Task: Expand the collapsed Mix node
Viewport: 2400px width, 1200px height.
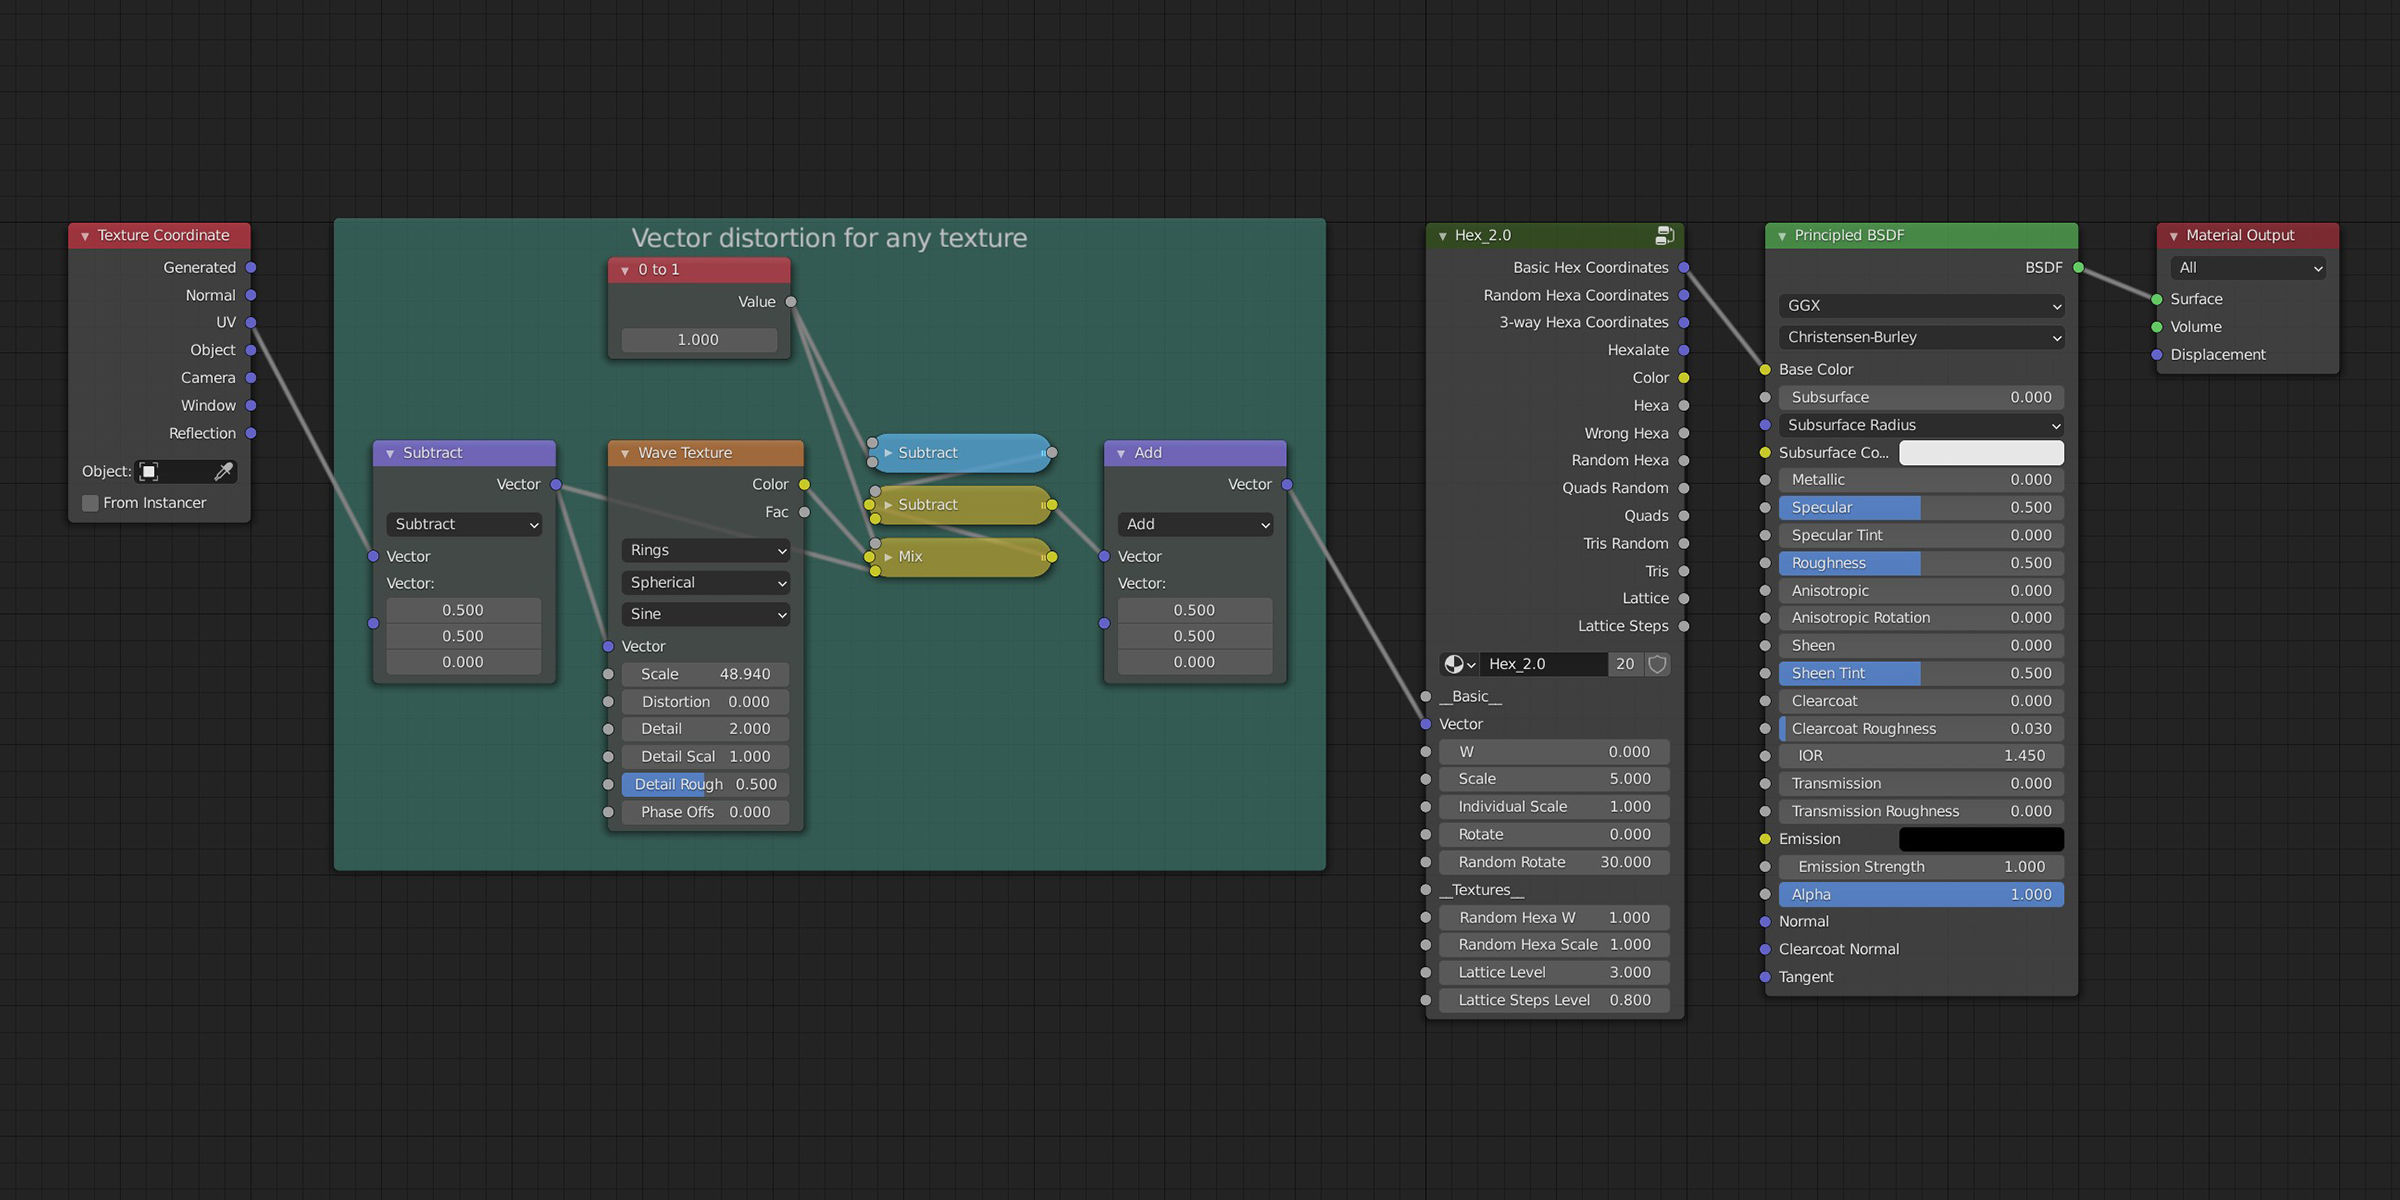Action: coord(888,557)
